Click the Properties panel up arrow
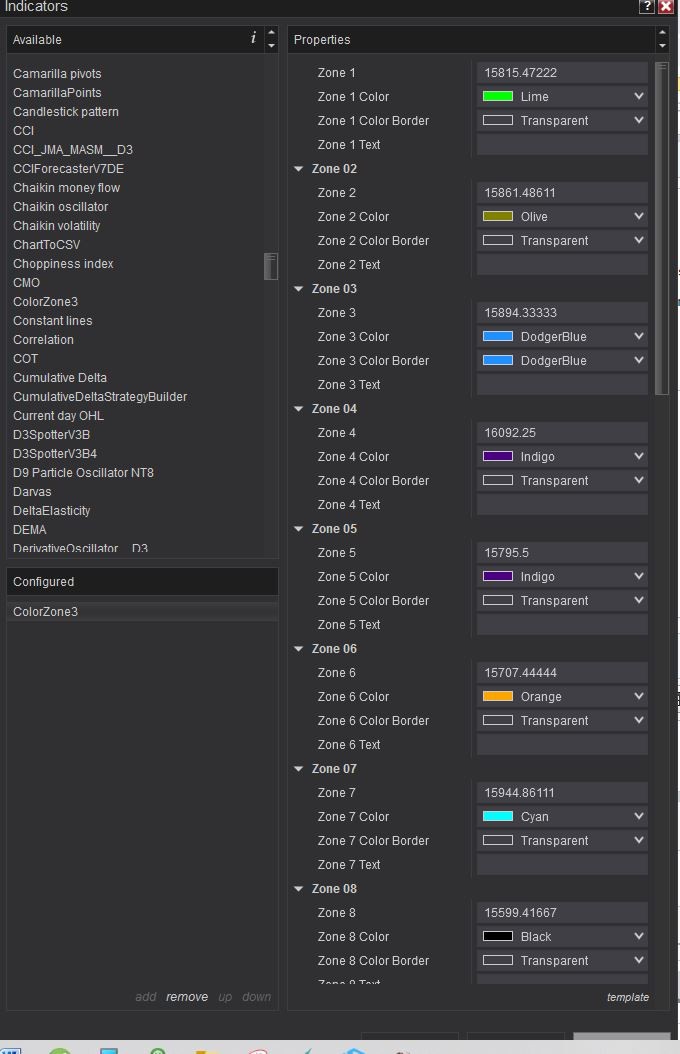The height and width of the screenshot is (1054, 680). point(662,34)
